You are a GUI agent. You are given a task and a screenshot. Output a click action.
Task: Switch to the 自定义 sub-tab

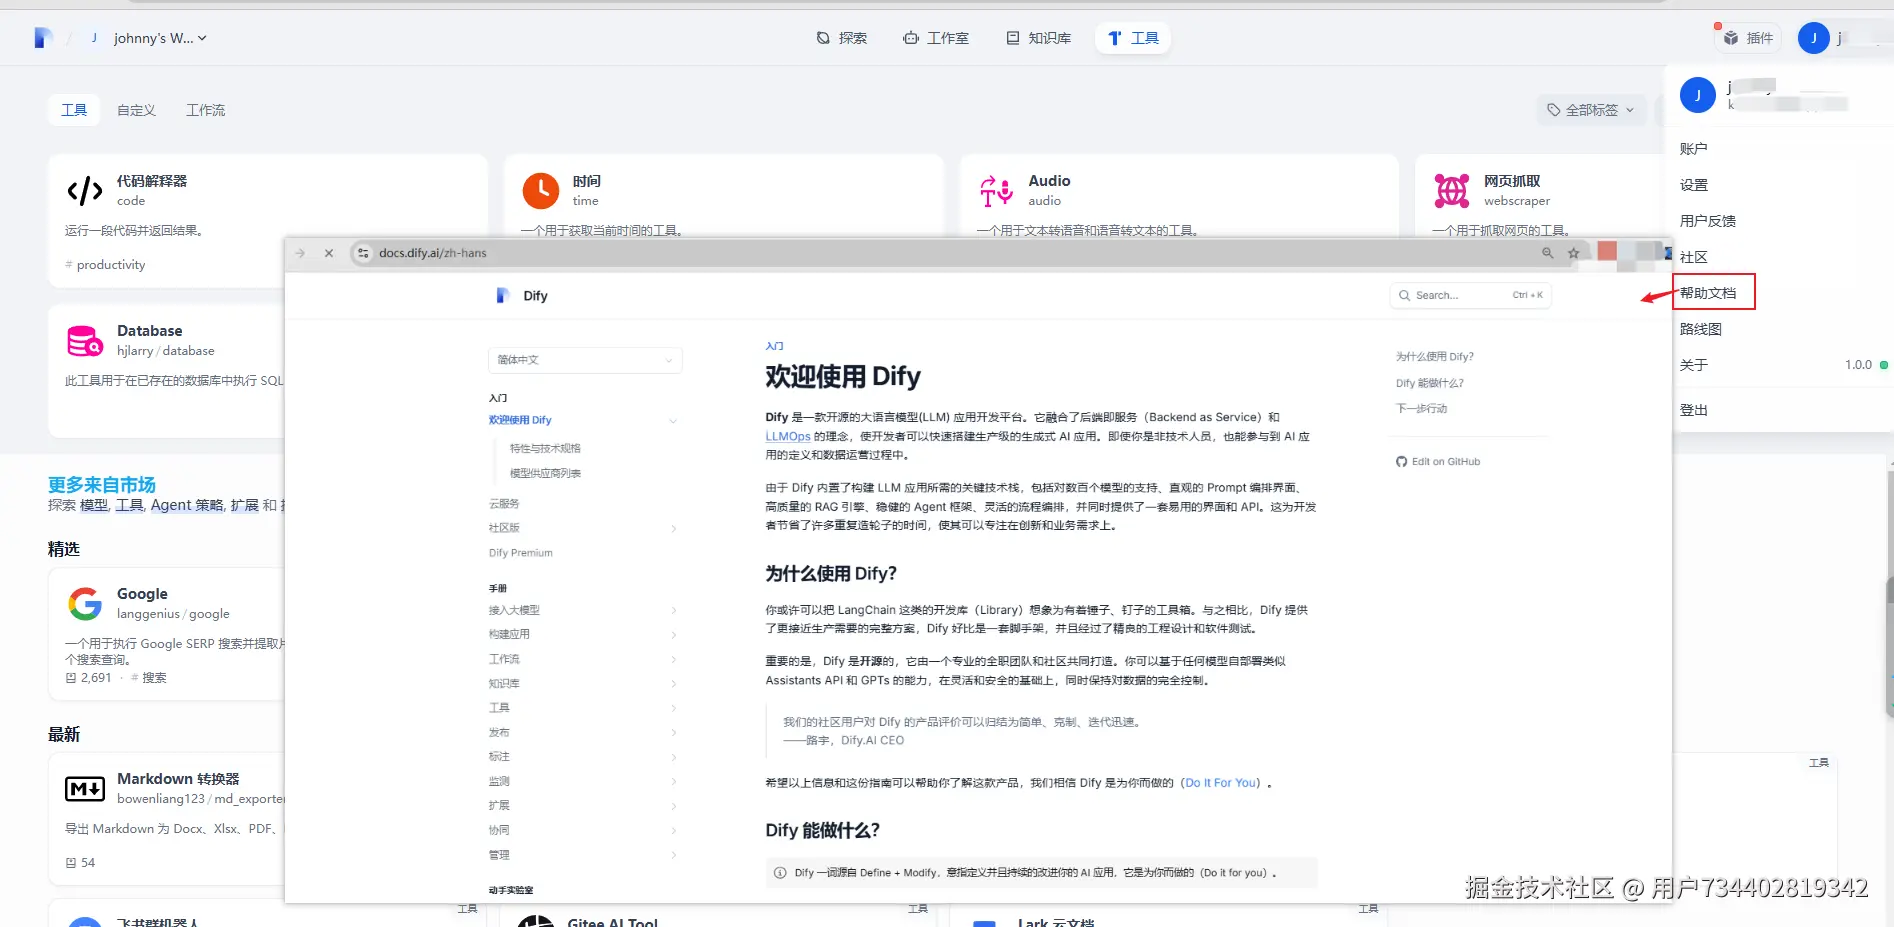tap(136, 110)
